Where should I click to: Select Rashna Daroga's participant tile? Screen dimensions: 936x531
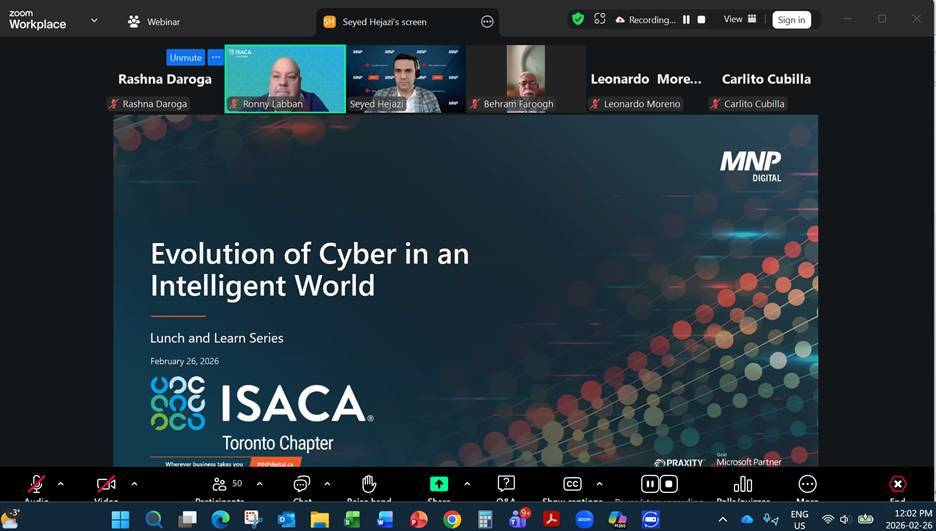tap(165, 79)
